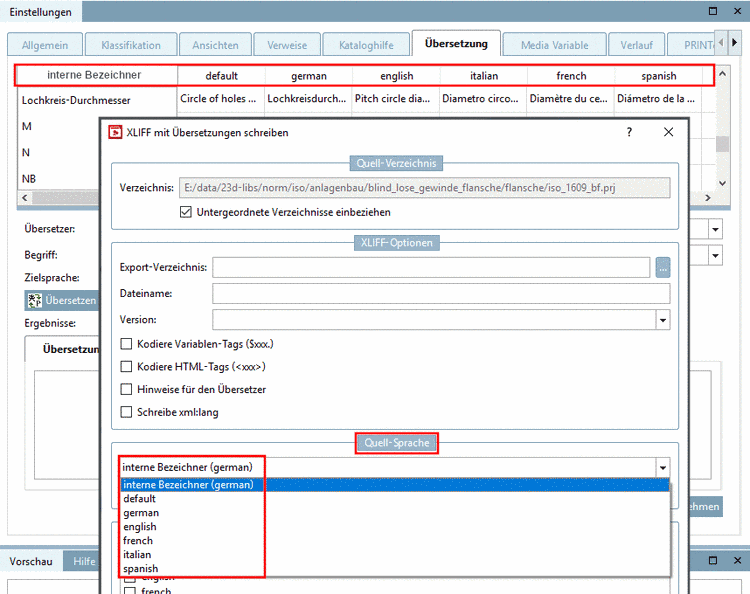Check the Schreibe xml:lang option

coord(126,412)
